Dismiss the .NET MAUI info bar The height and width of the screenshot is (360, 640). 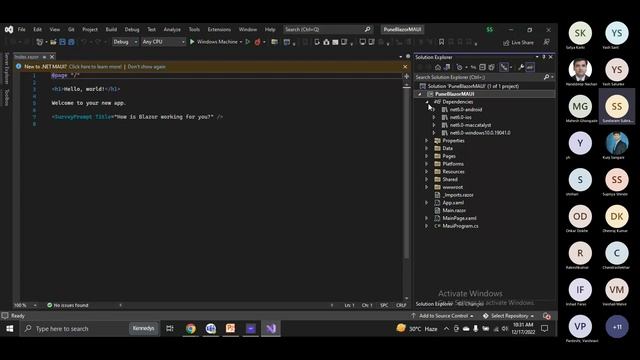[405, 67]
